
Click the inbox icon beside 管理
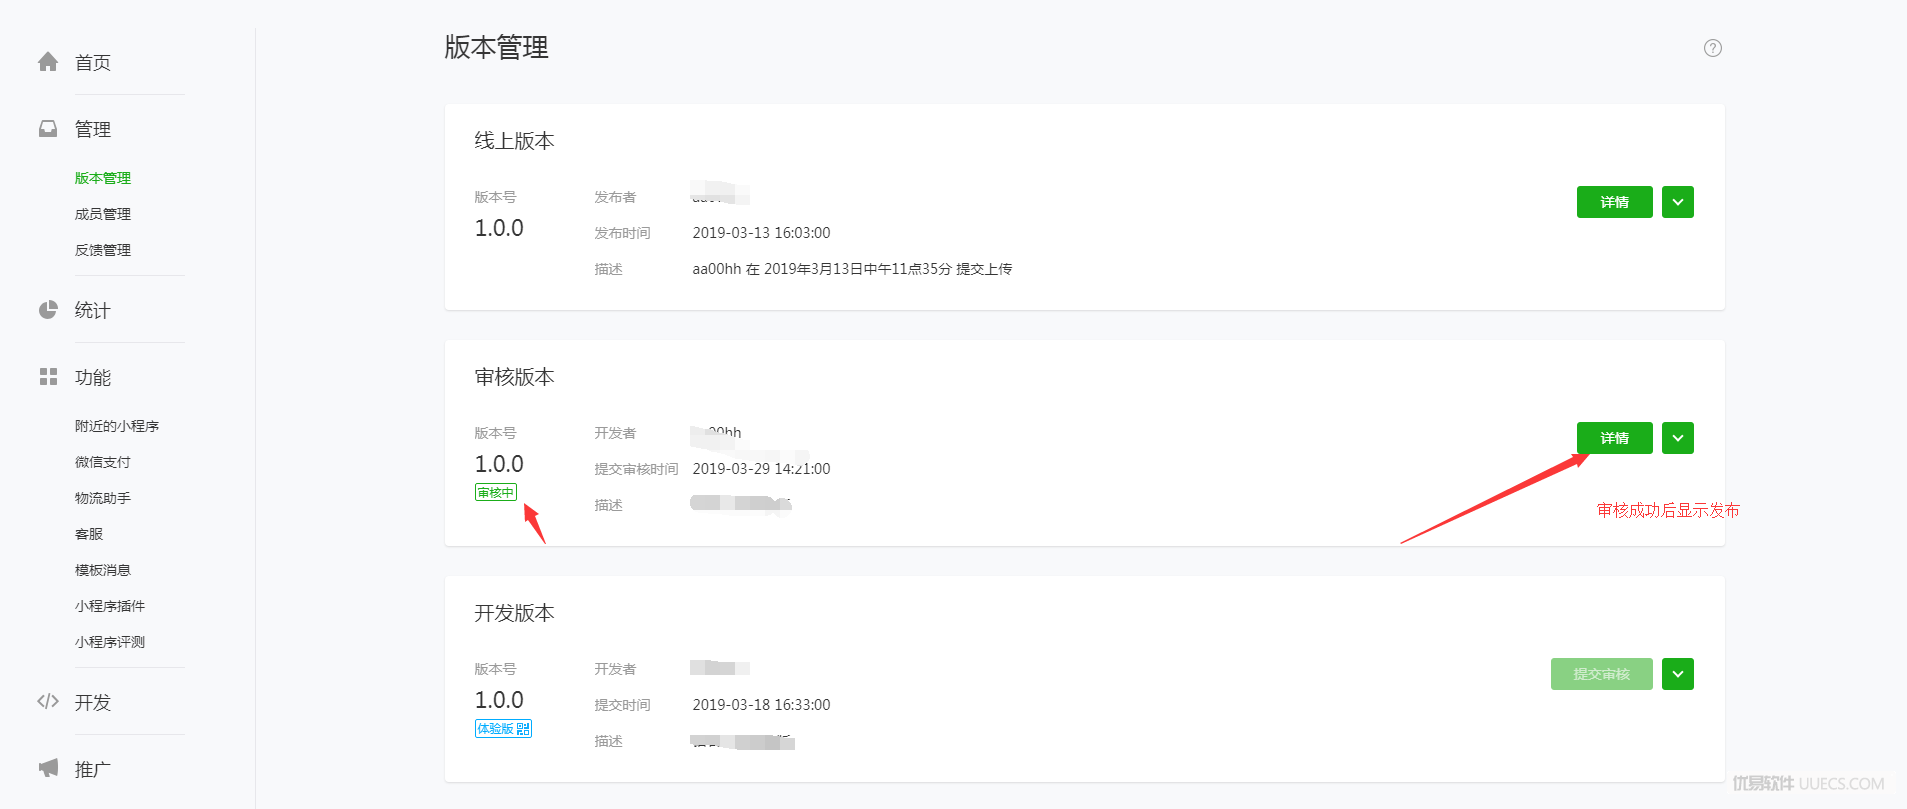[x=48, y=129]
